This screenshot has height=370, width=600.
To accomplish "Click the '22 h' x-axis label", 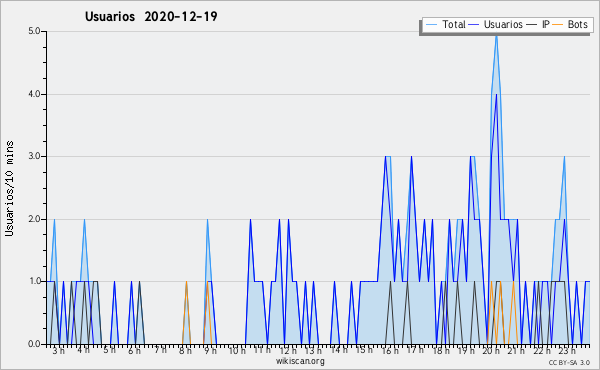I will pos(542,350).
